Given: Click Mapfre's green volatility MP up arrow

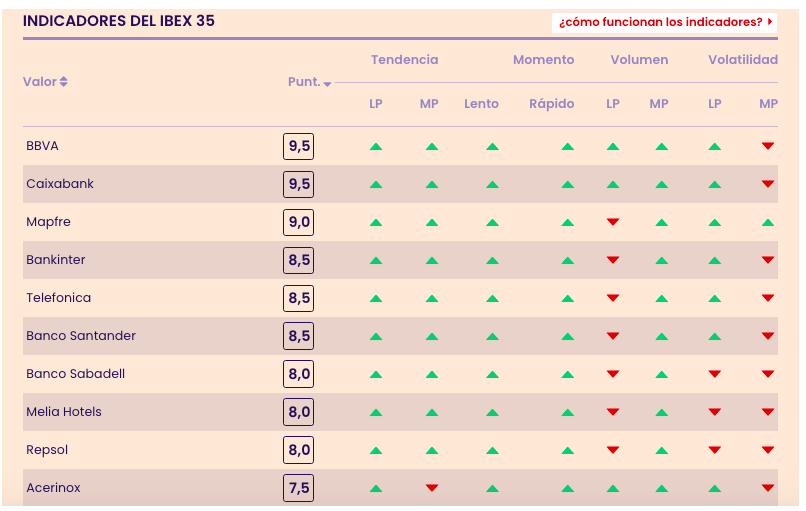Looking at the screenshot, I should coord(768,222).
